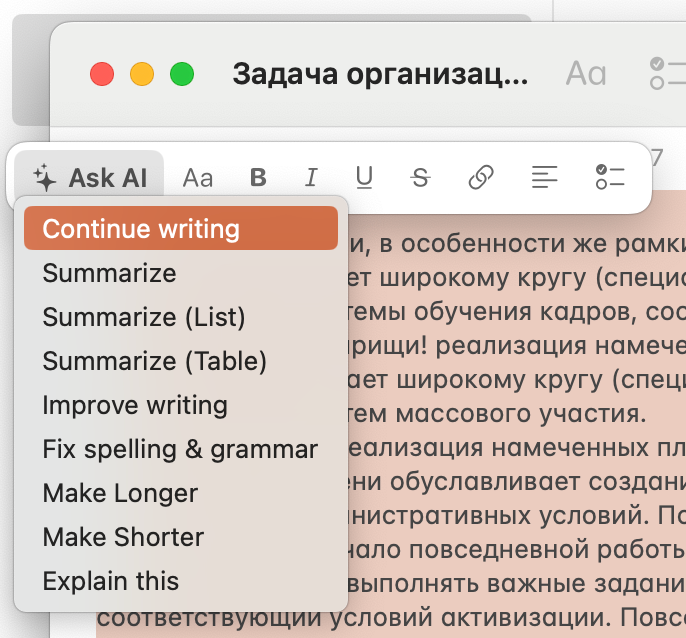The height and width of the screenshot is (638, 686).
Task: Click the window title Задача организац...
Action: click(380, 74)
